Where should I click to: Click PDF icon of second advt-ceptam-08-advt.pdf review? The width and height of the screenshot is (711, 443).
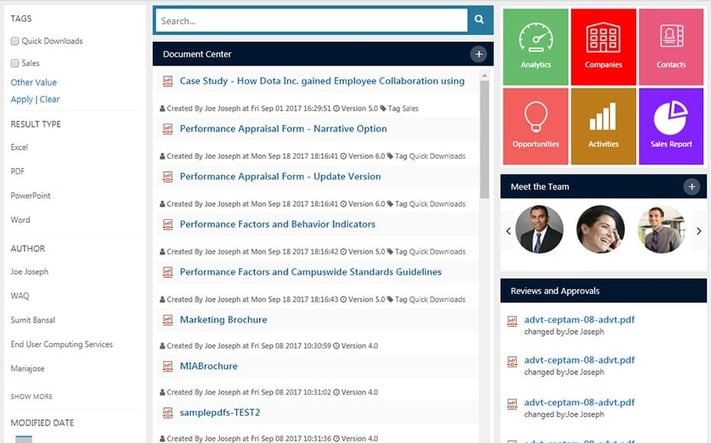(x=512, y=362)
